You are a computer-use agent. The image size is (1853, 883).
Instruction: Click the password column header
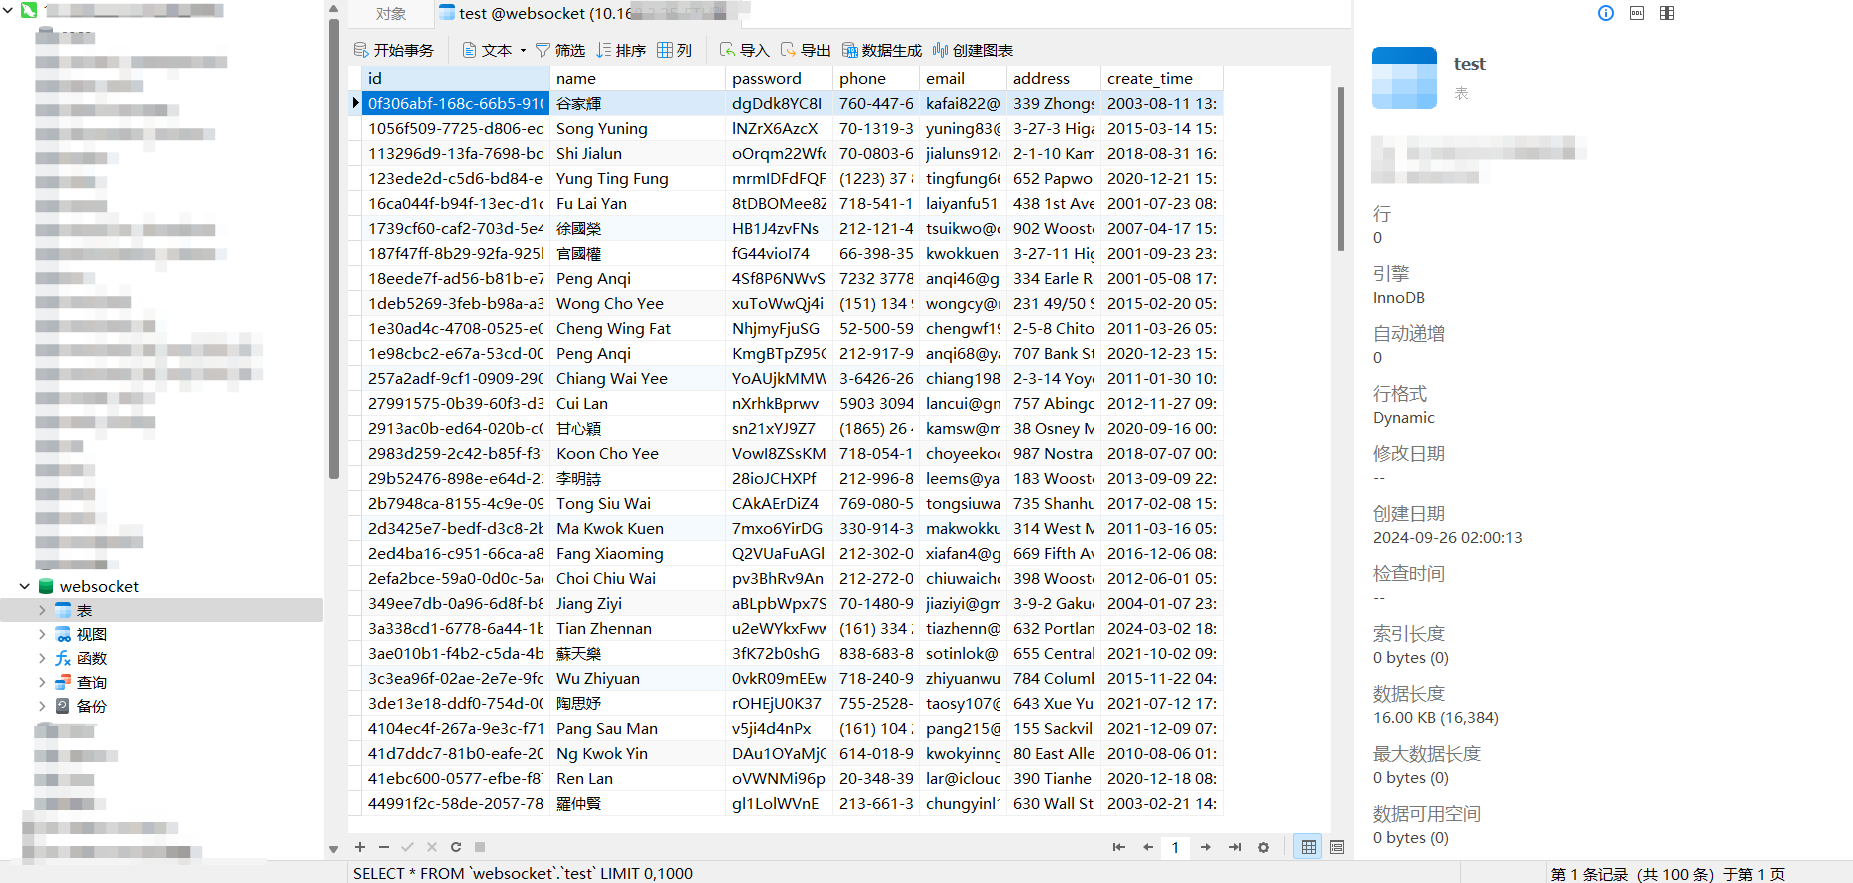778,78
